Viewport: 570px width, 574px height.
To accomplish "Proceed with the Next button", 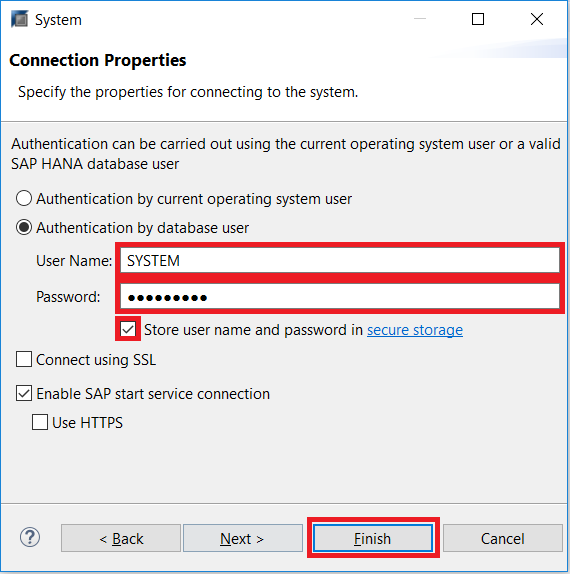I will tap(243, 538).
